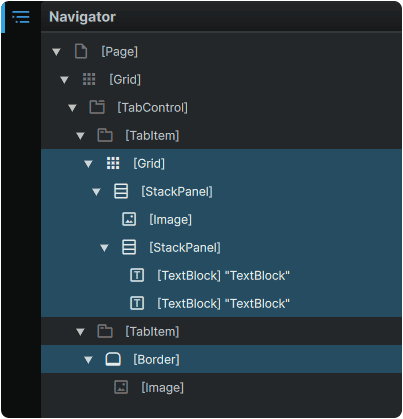Select the highlighted [Grid] label

tap(149, 164)
